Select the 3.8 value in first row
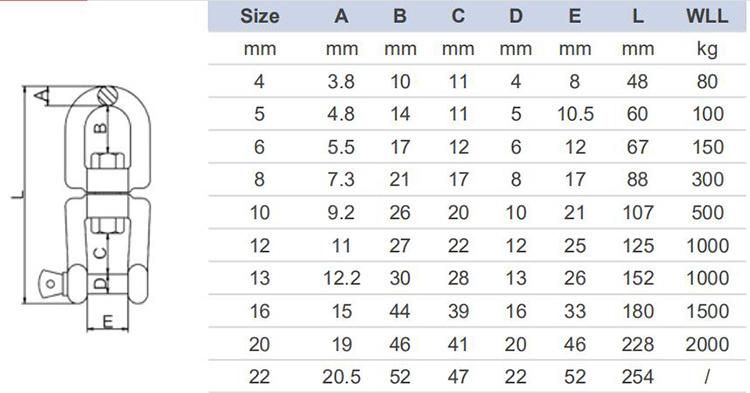This screenshot has height=393, width=750. (x=341, y=82)
